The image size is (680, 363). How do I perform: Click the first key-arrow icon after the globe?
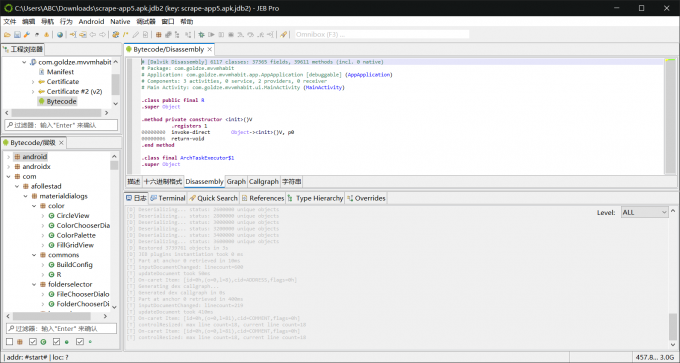point(72,35)
